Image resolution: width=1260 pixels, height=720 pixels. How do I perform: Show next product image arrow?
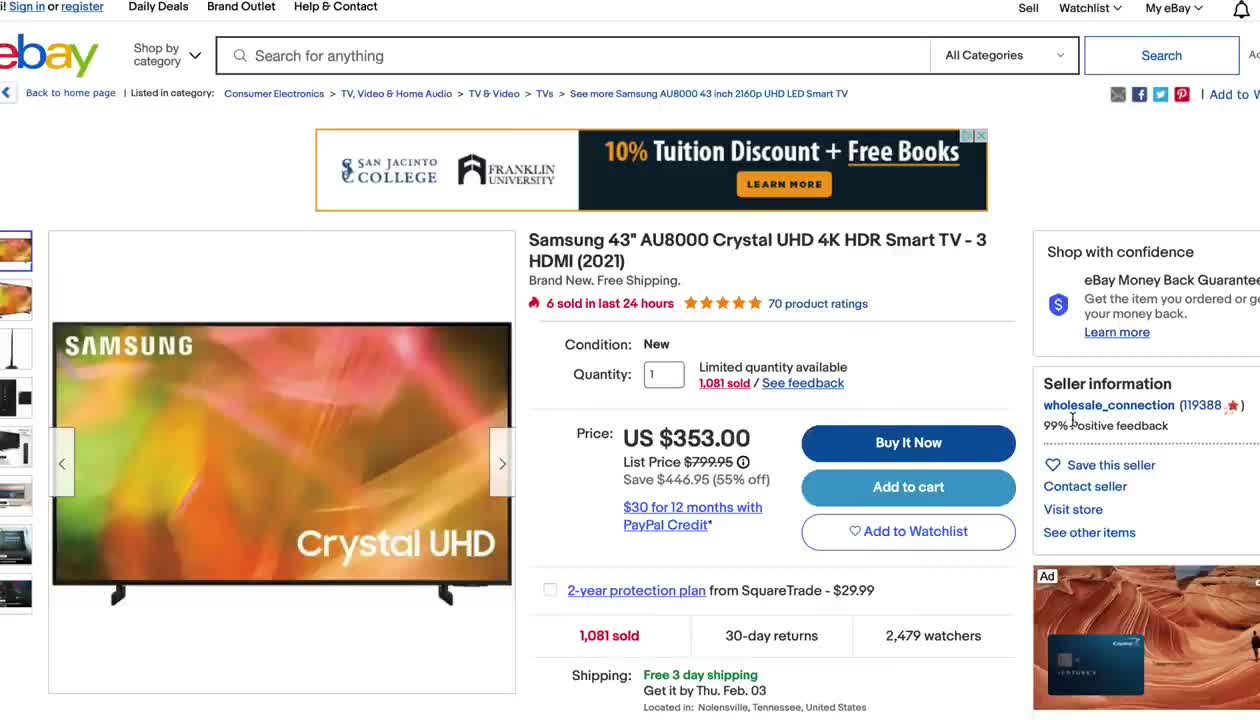[x=502, y=463]
